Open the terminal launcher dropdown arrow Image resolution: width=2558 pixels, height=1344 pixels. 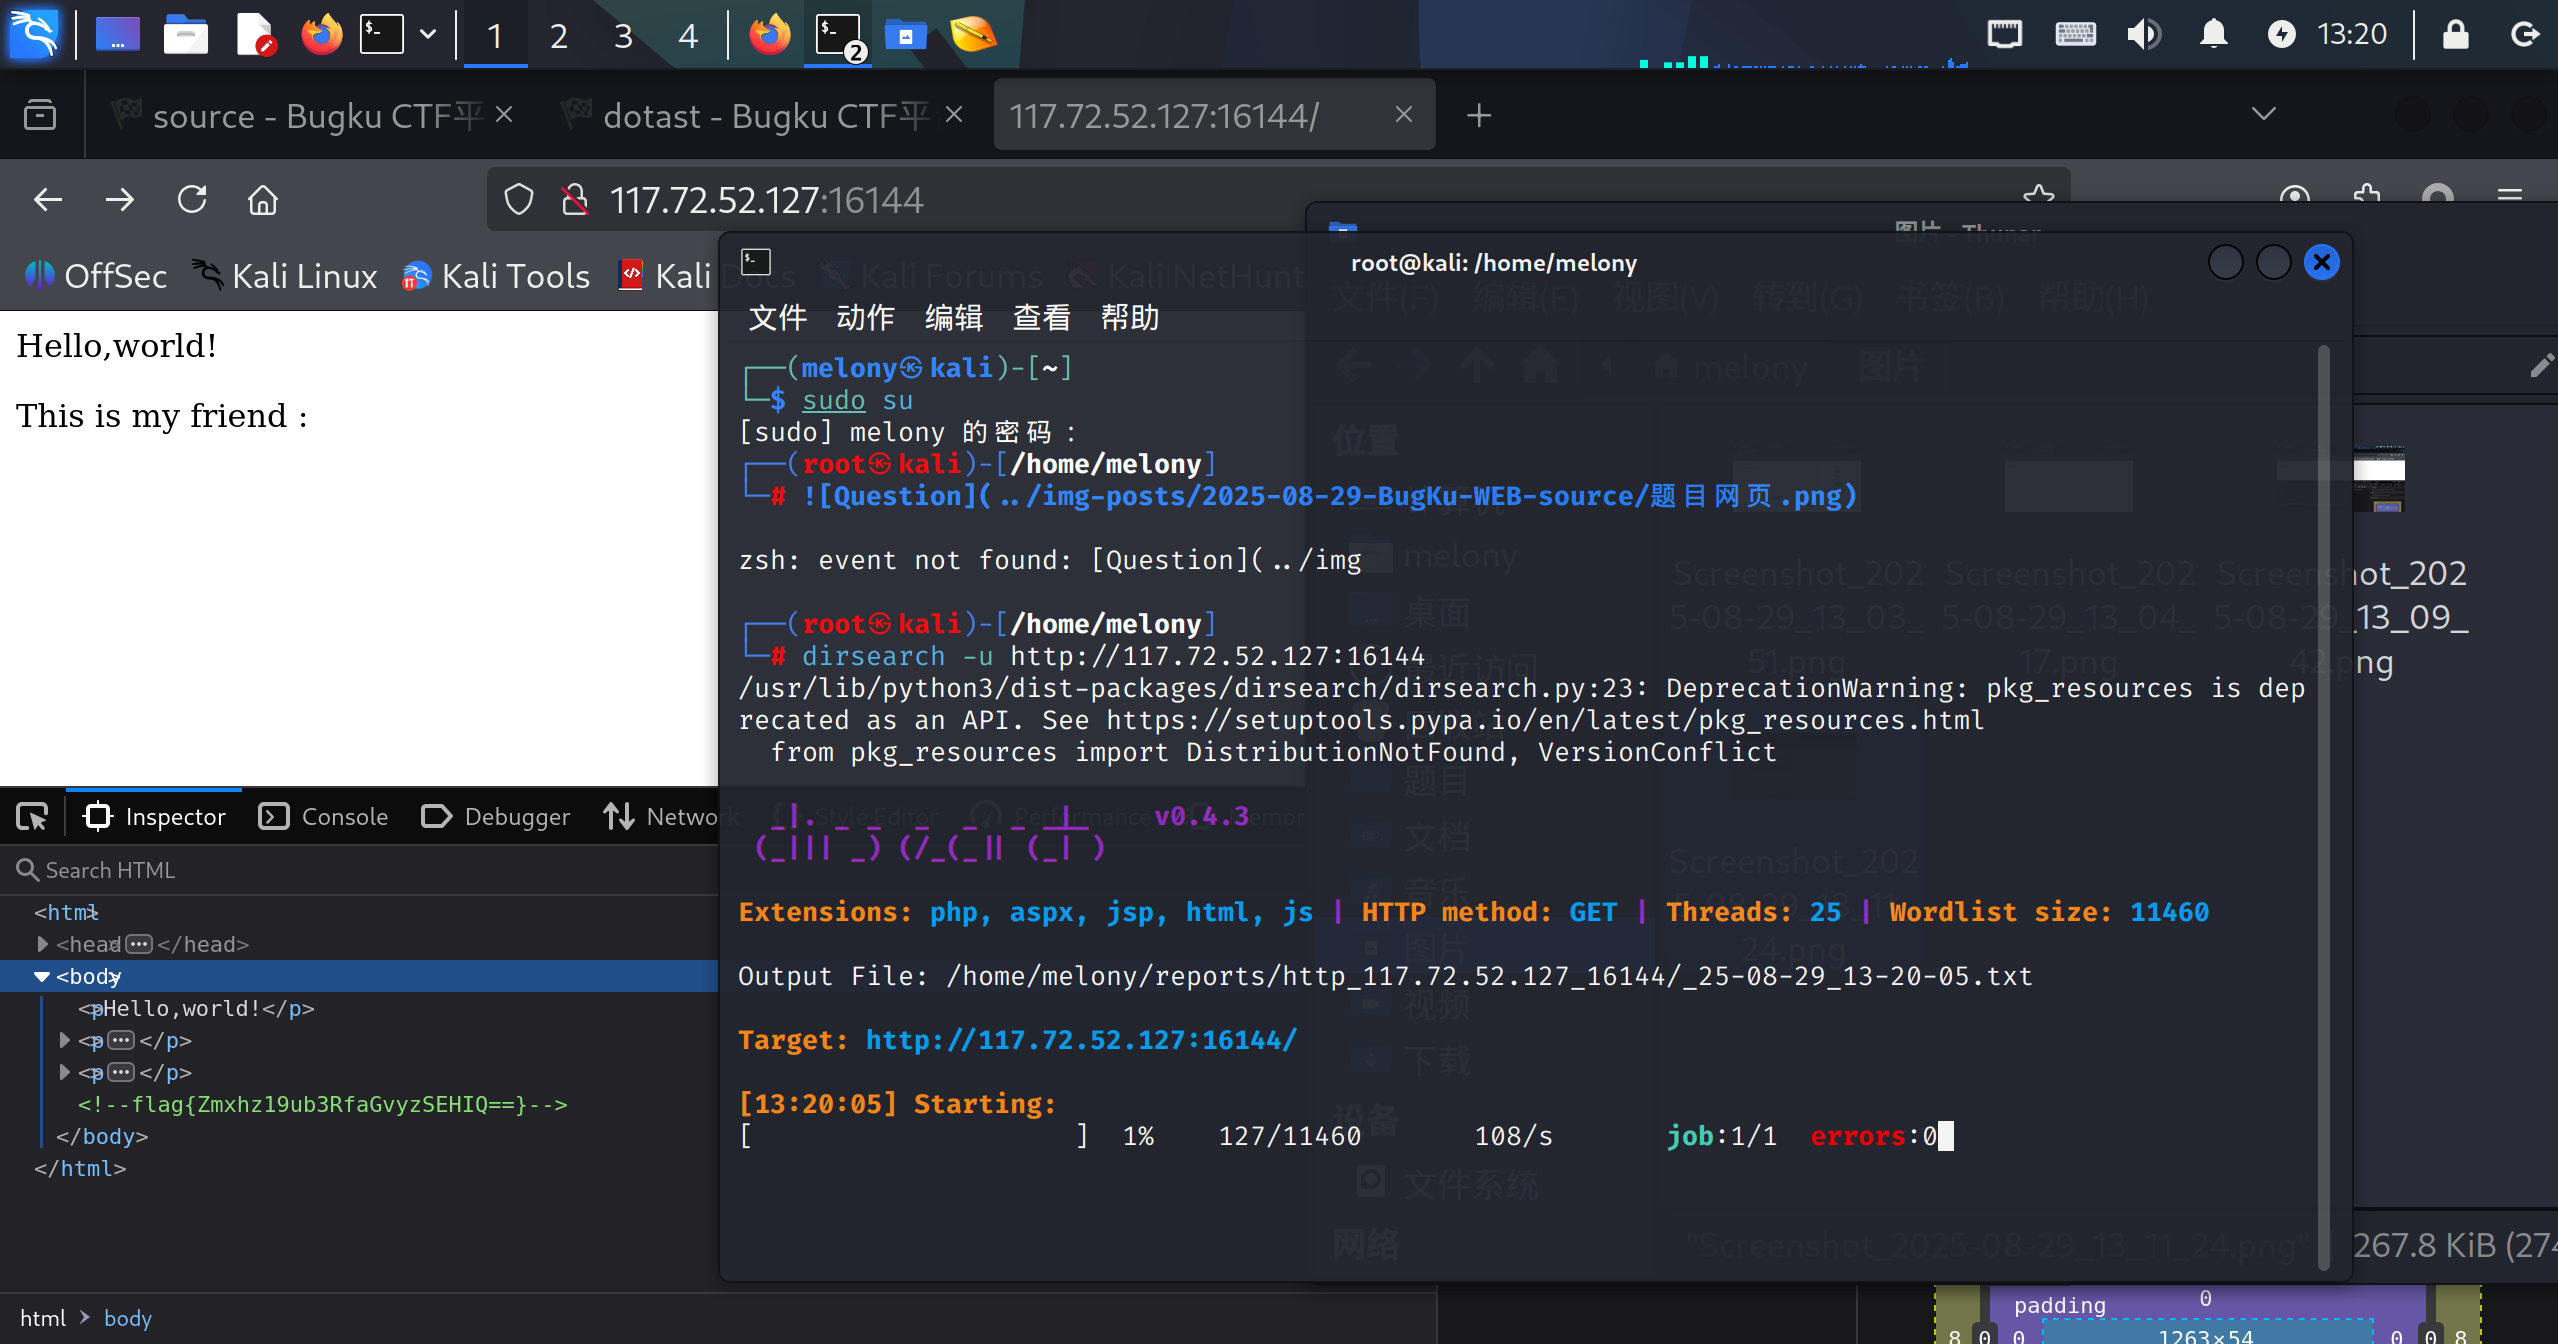(428, 34)
